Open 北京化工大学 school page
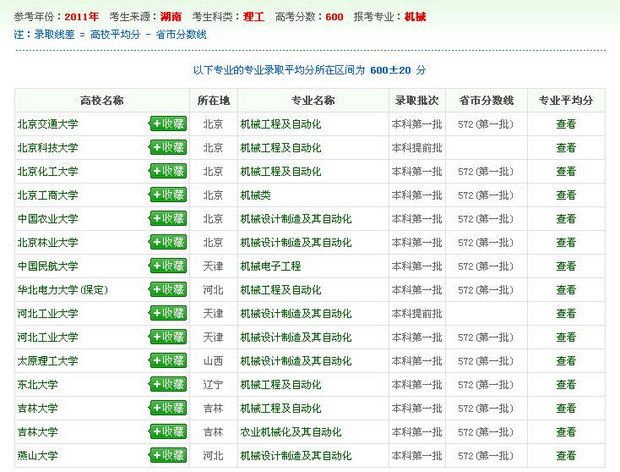Screen dimensions: 620x472 point(48,172)
